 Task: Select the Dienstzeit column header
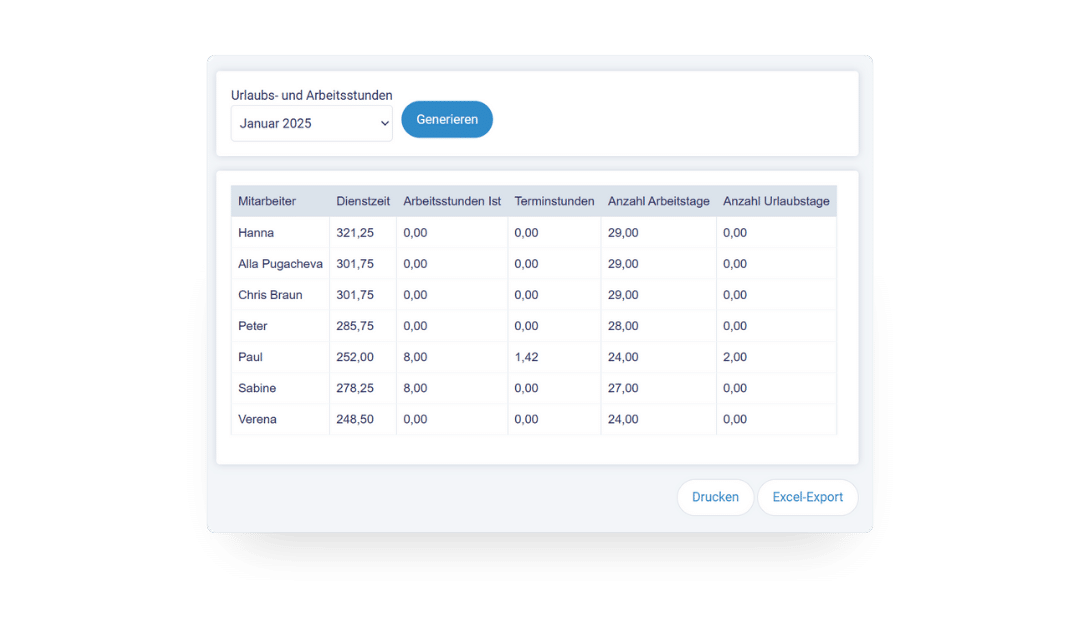click(x=363, y=201)
